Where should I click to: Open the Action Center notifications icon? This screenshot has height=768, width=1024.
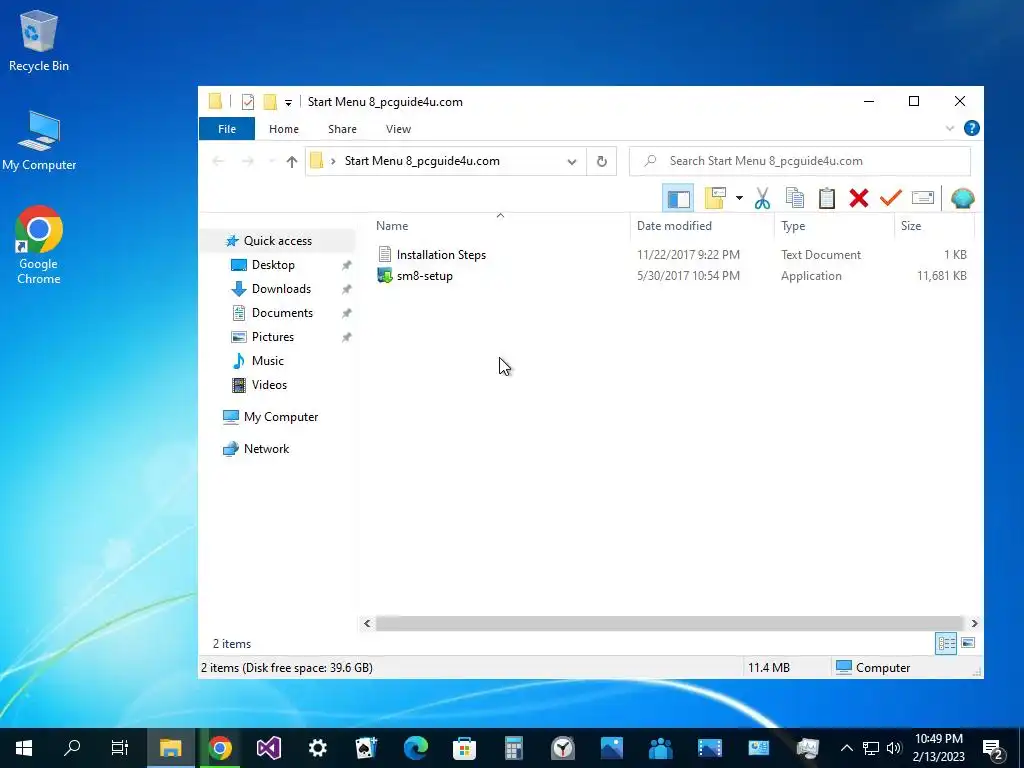[993, 748]
